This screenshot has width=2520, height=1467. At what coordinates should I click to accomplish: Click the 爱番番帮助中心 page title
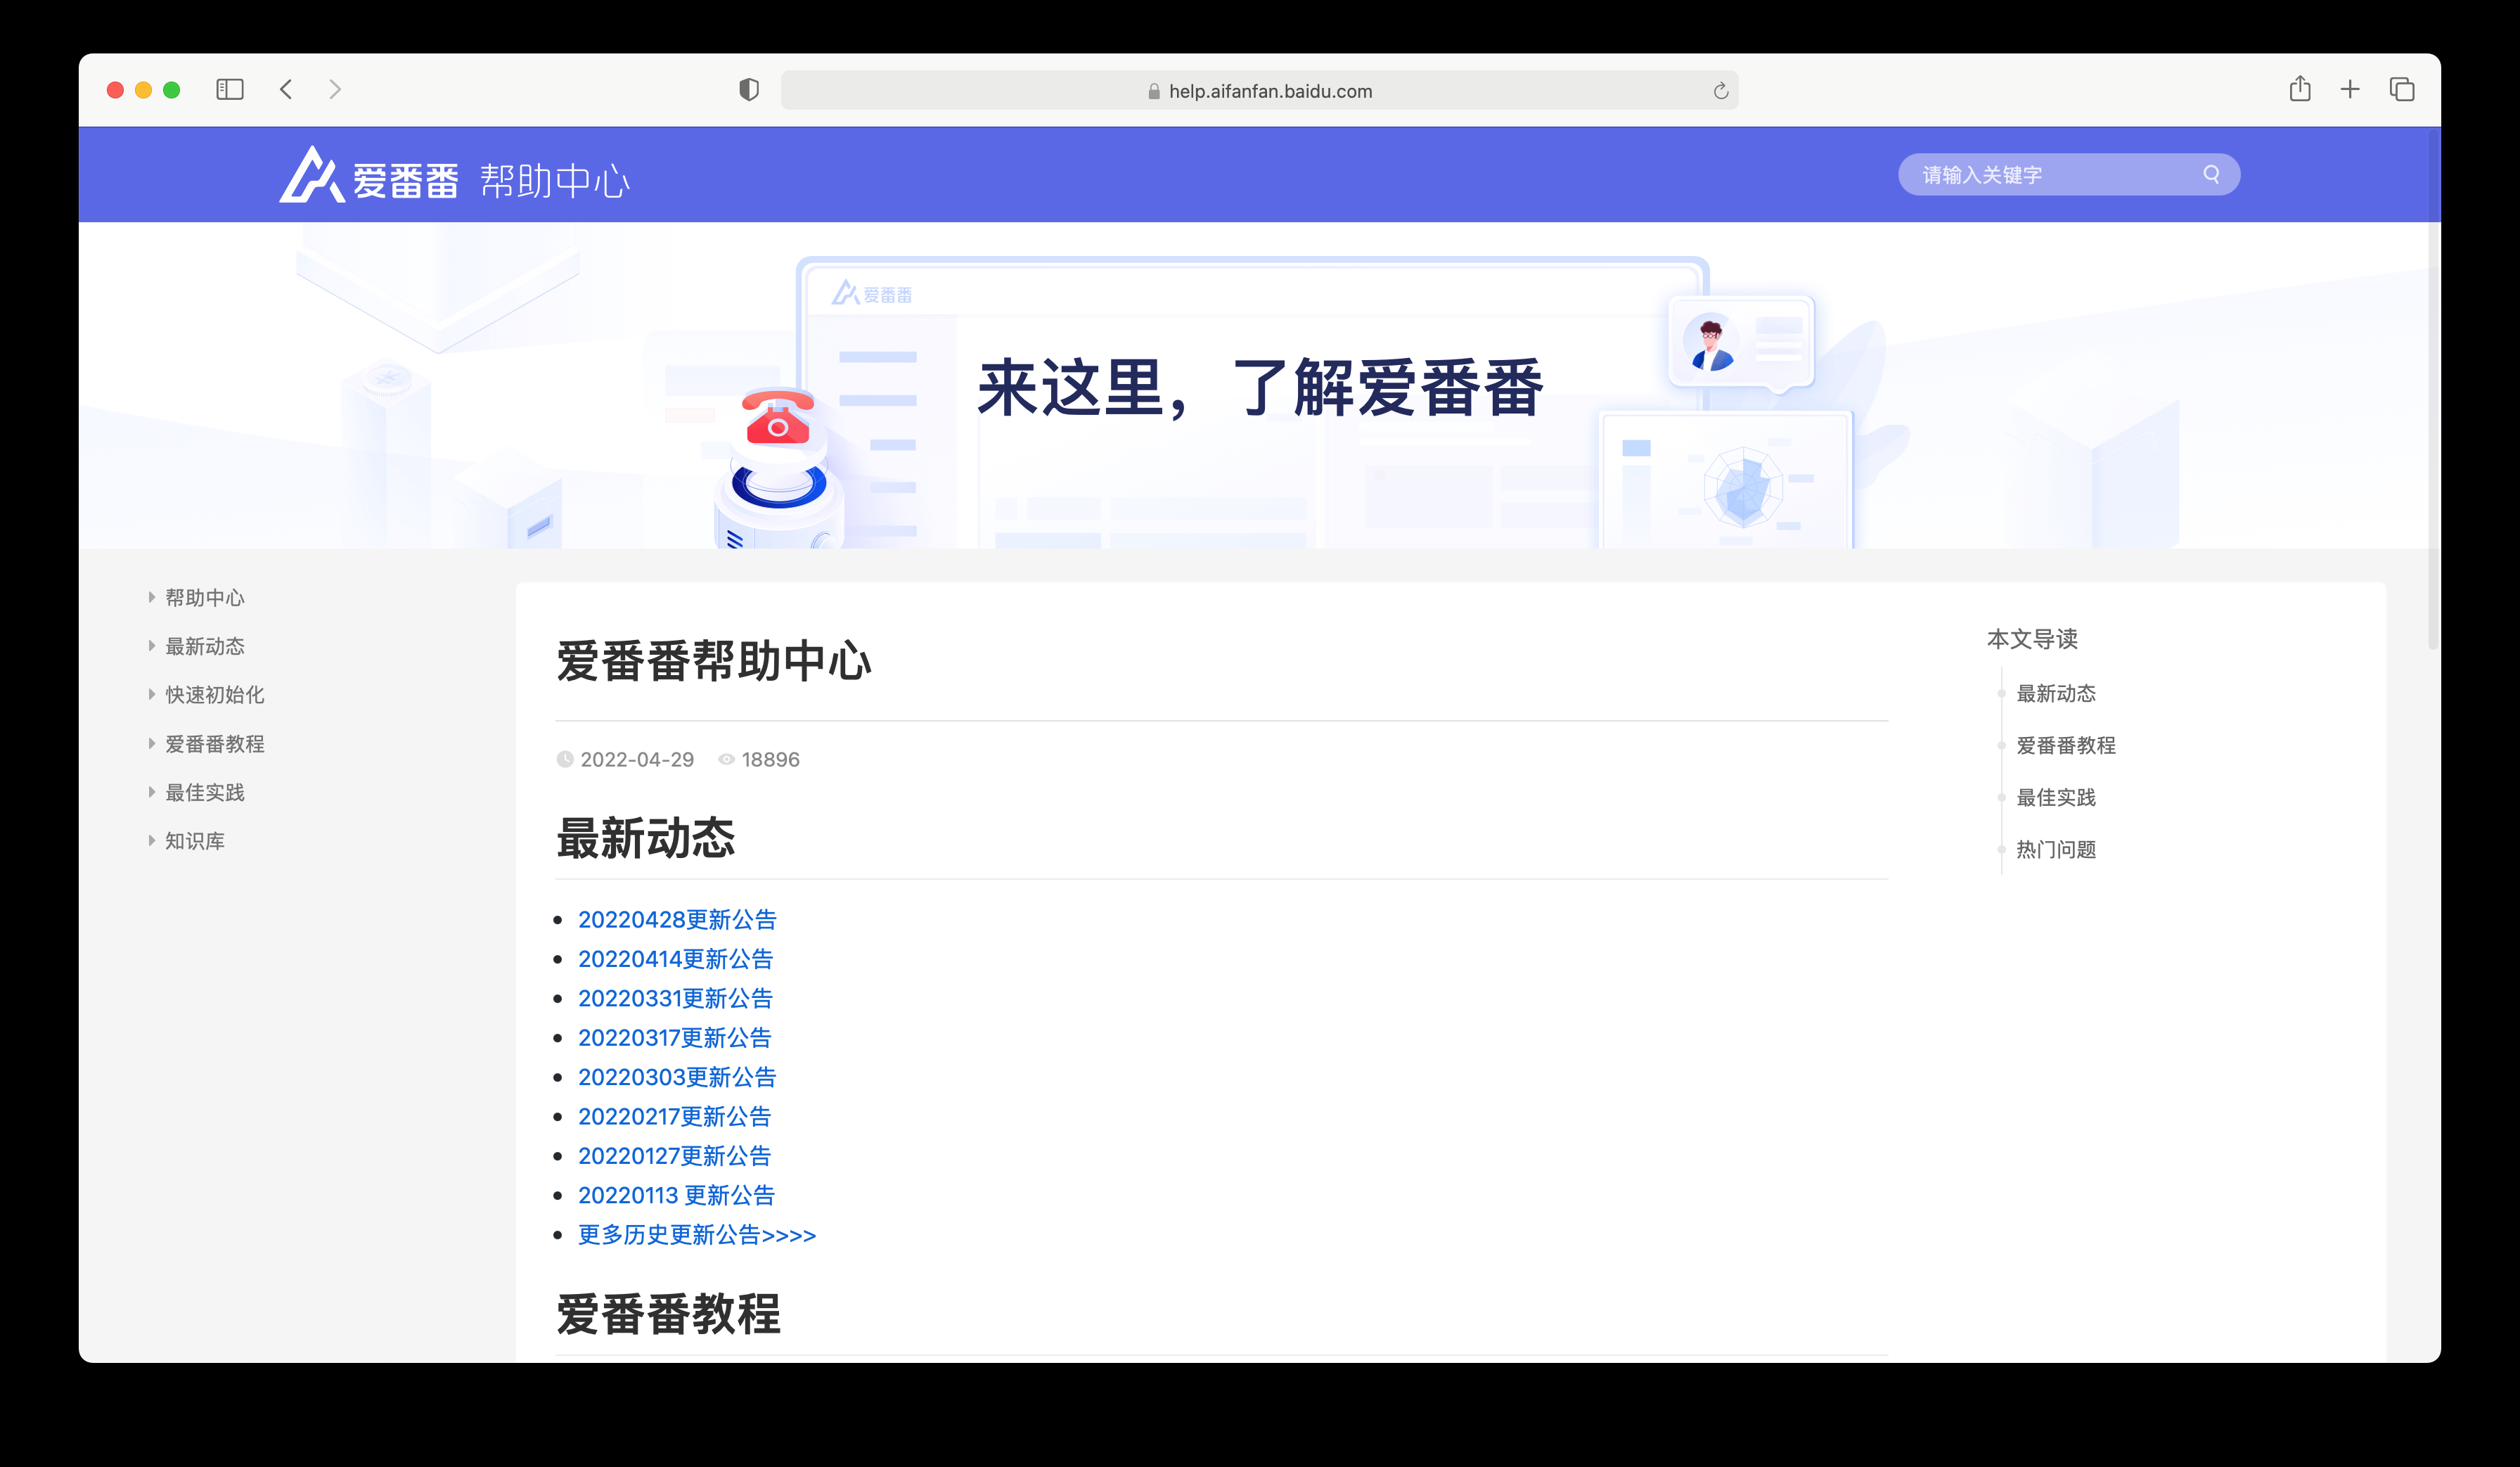[714, 661]
